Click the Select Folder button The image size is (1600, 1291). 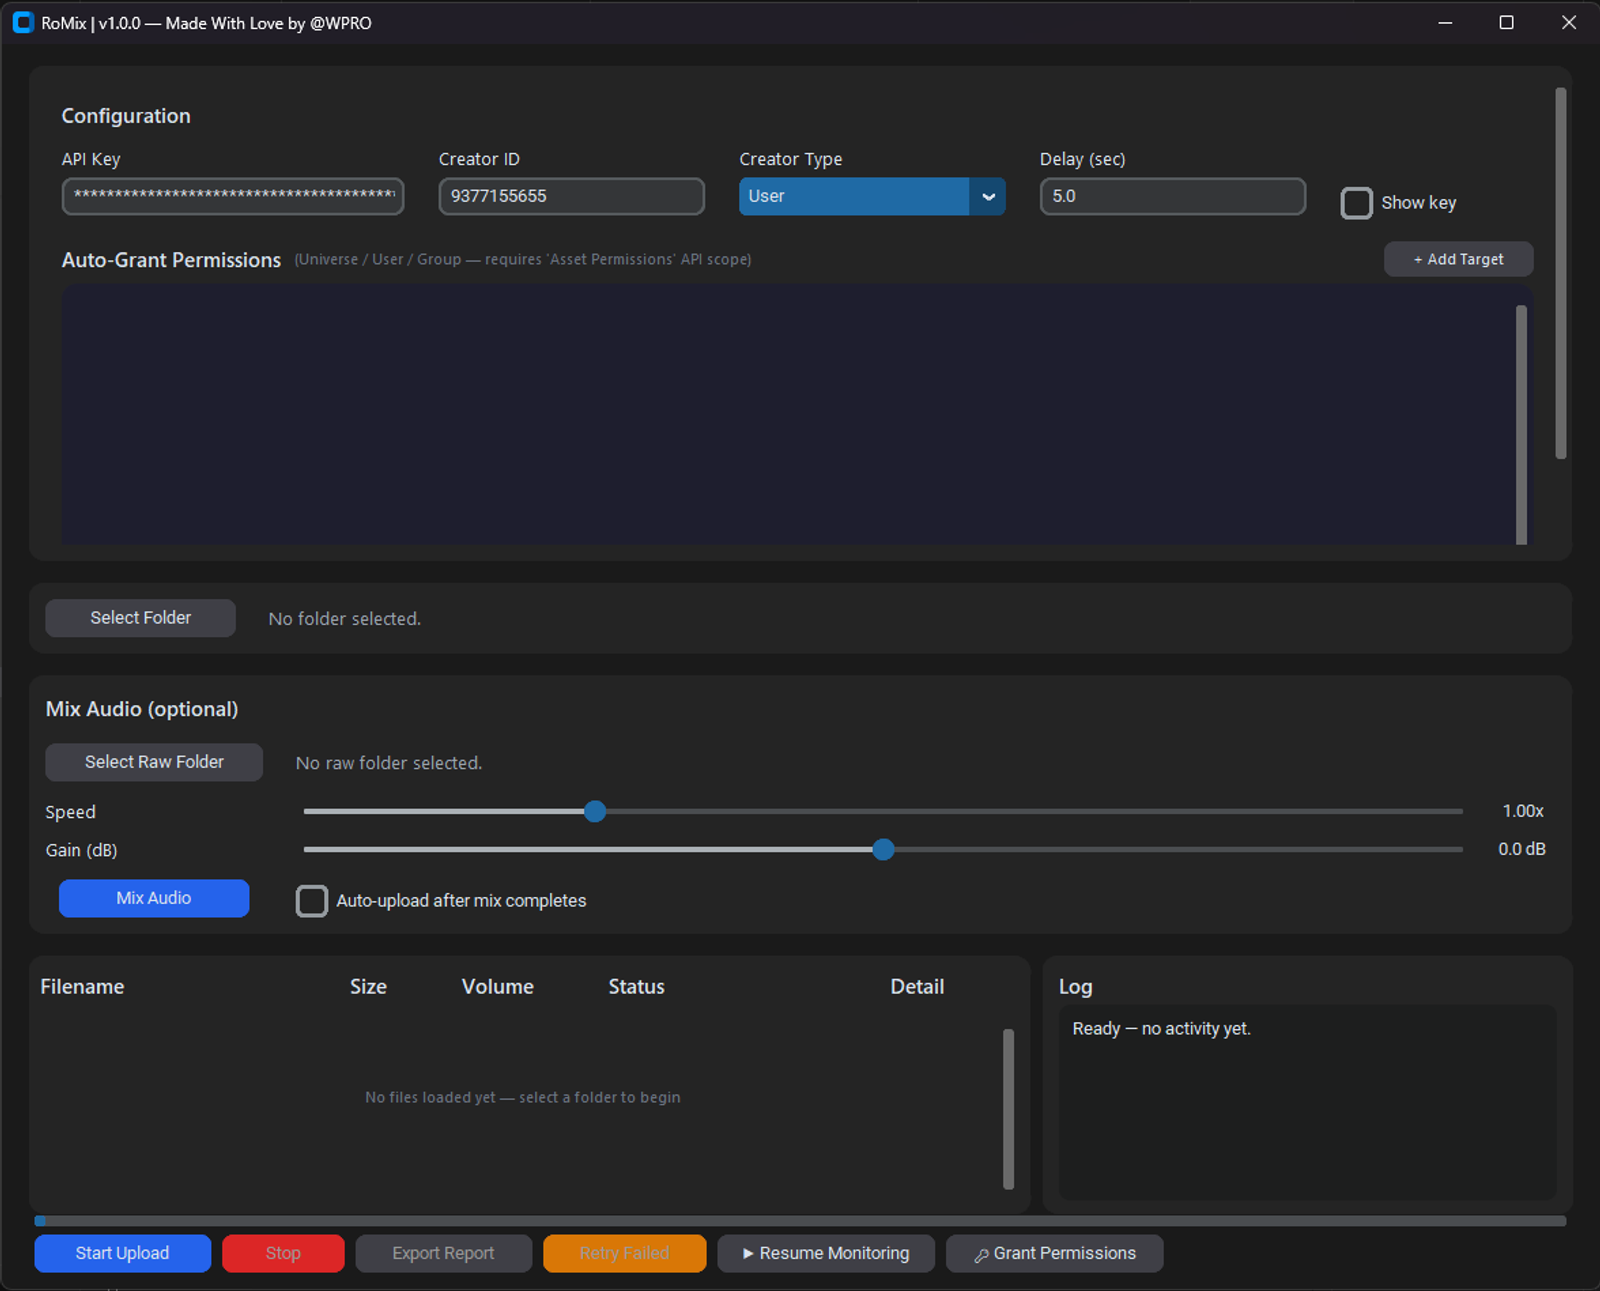141,618
